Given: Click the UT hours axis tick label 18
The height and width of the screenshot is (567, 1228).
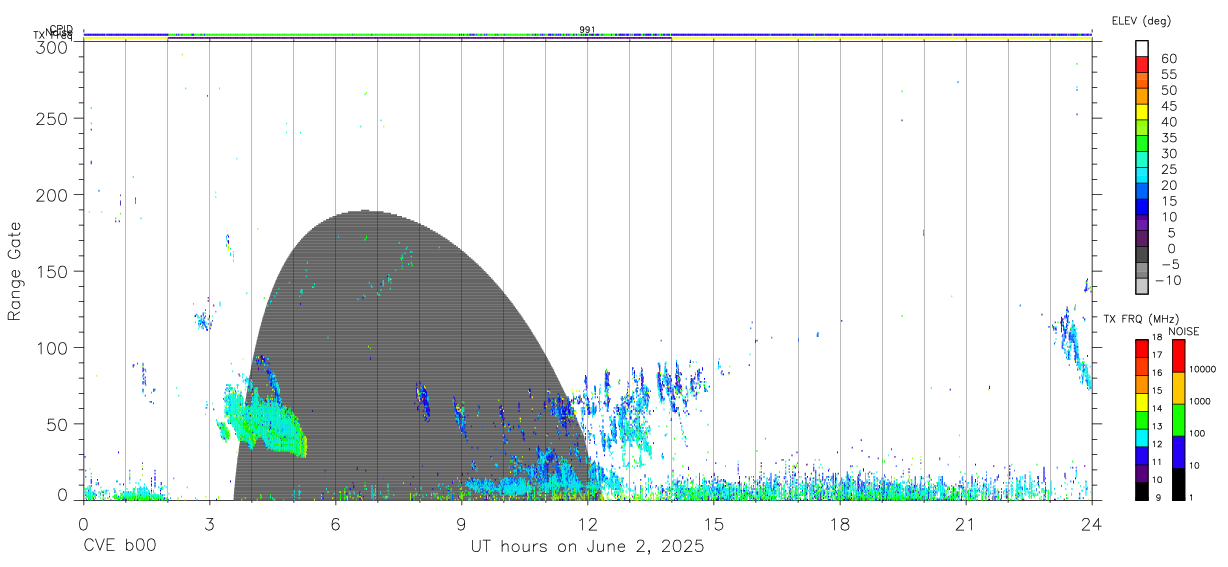Looking at the screenshot, I should [x=840, y=524].
